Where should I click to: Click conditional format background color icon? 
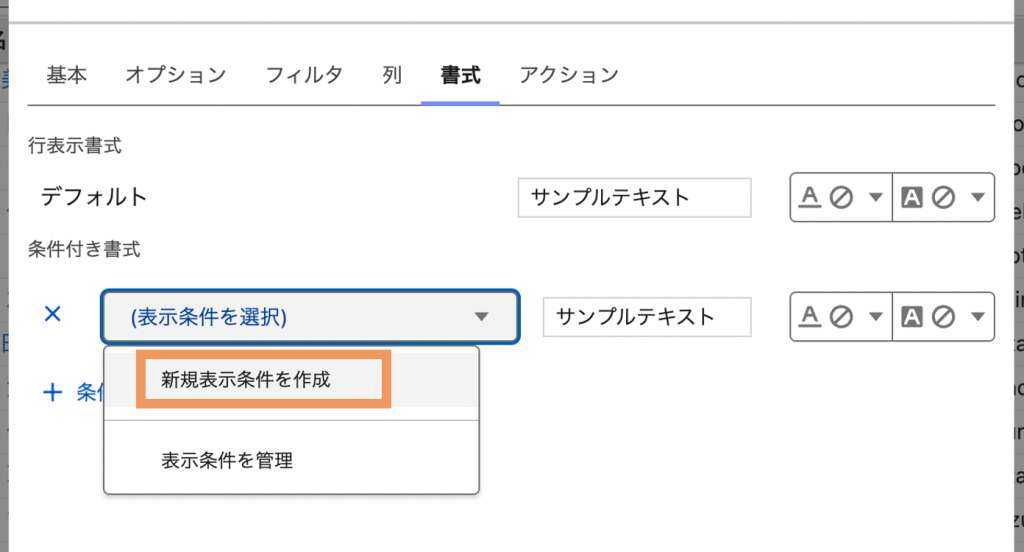pos(912,317)
